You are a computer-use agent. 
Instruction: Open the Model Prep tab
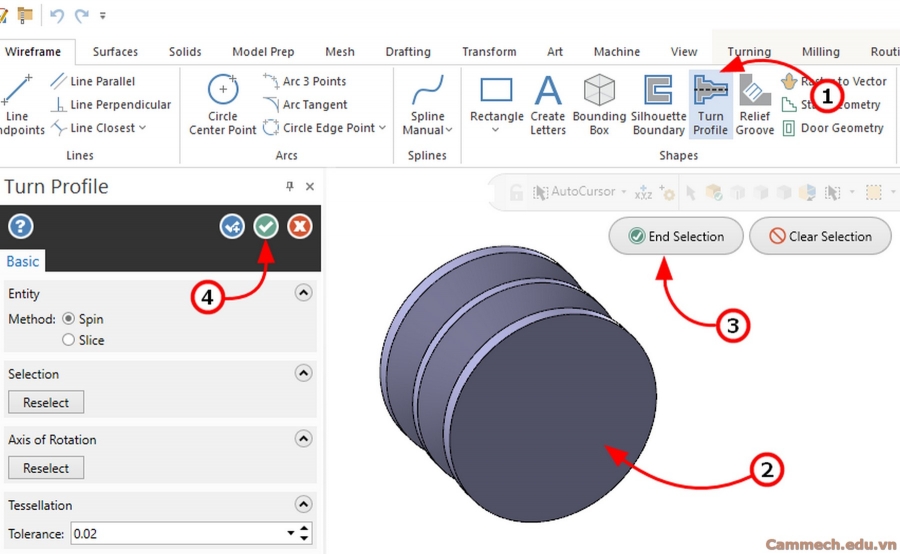click(x=263, y=52)
